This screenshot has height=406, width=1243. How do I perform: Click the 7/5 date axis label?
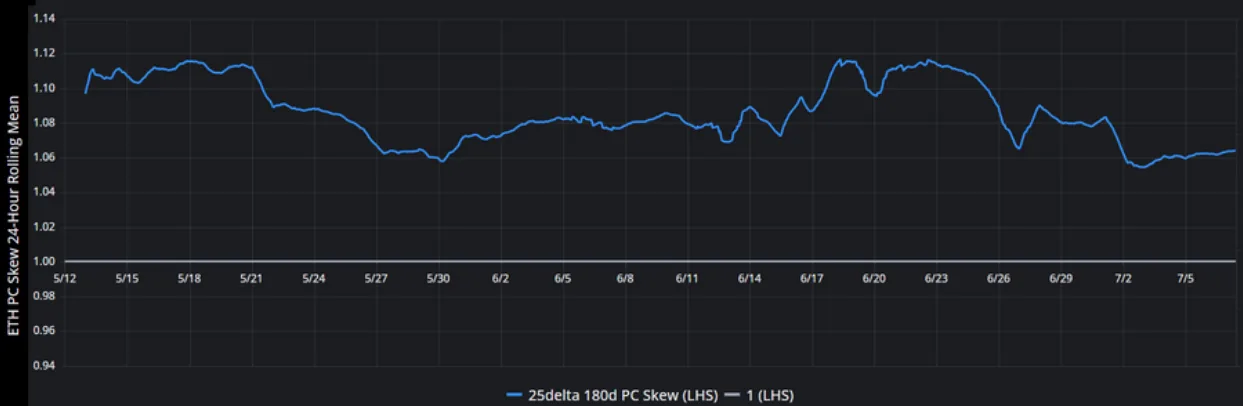tap(1186, 278)
